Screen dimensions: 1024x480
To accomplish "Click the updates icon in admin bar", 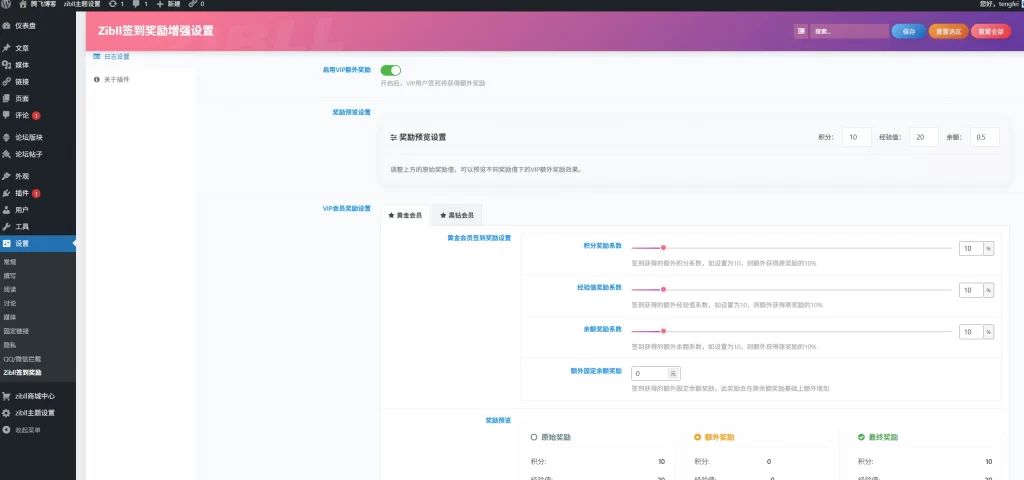I will [x=112, y=4].
